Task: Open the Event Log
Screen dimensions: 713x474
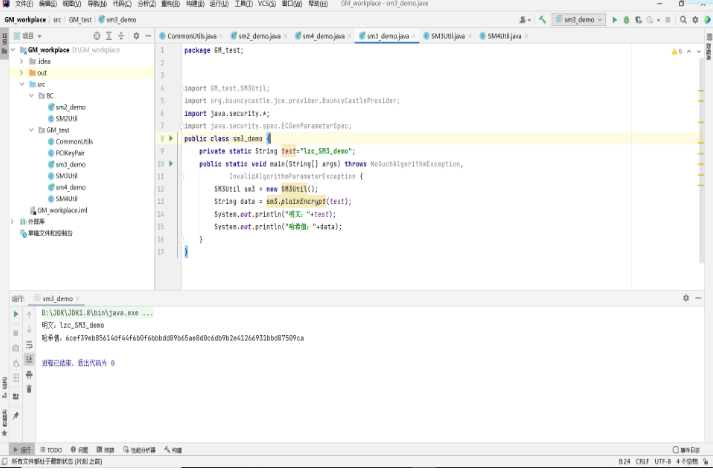Action: (x=687, y=450)
